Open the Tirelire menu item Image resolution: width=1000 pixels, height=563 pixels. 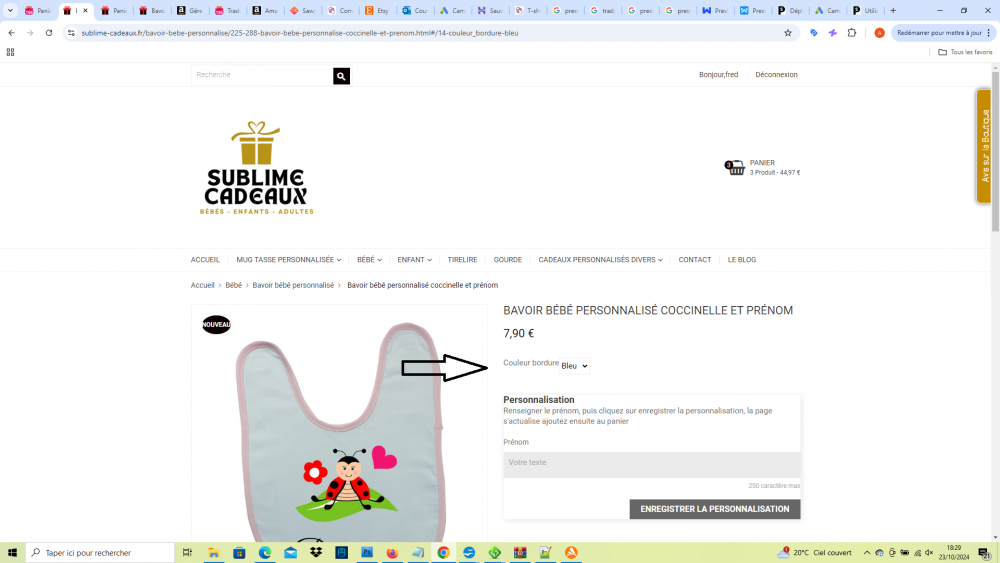pyautogui.click(x=462, y=260)
